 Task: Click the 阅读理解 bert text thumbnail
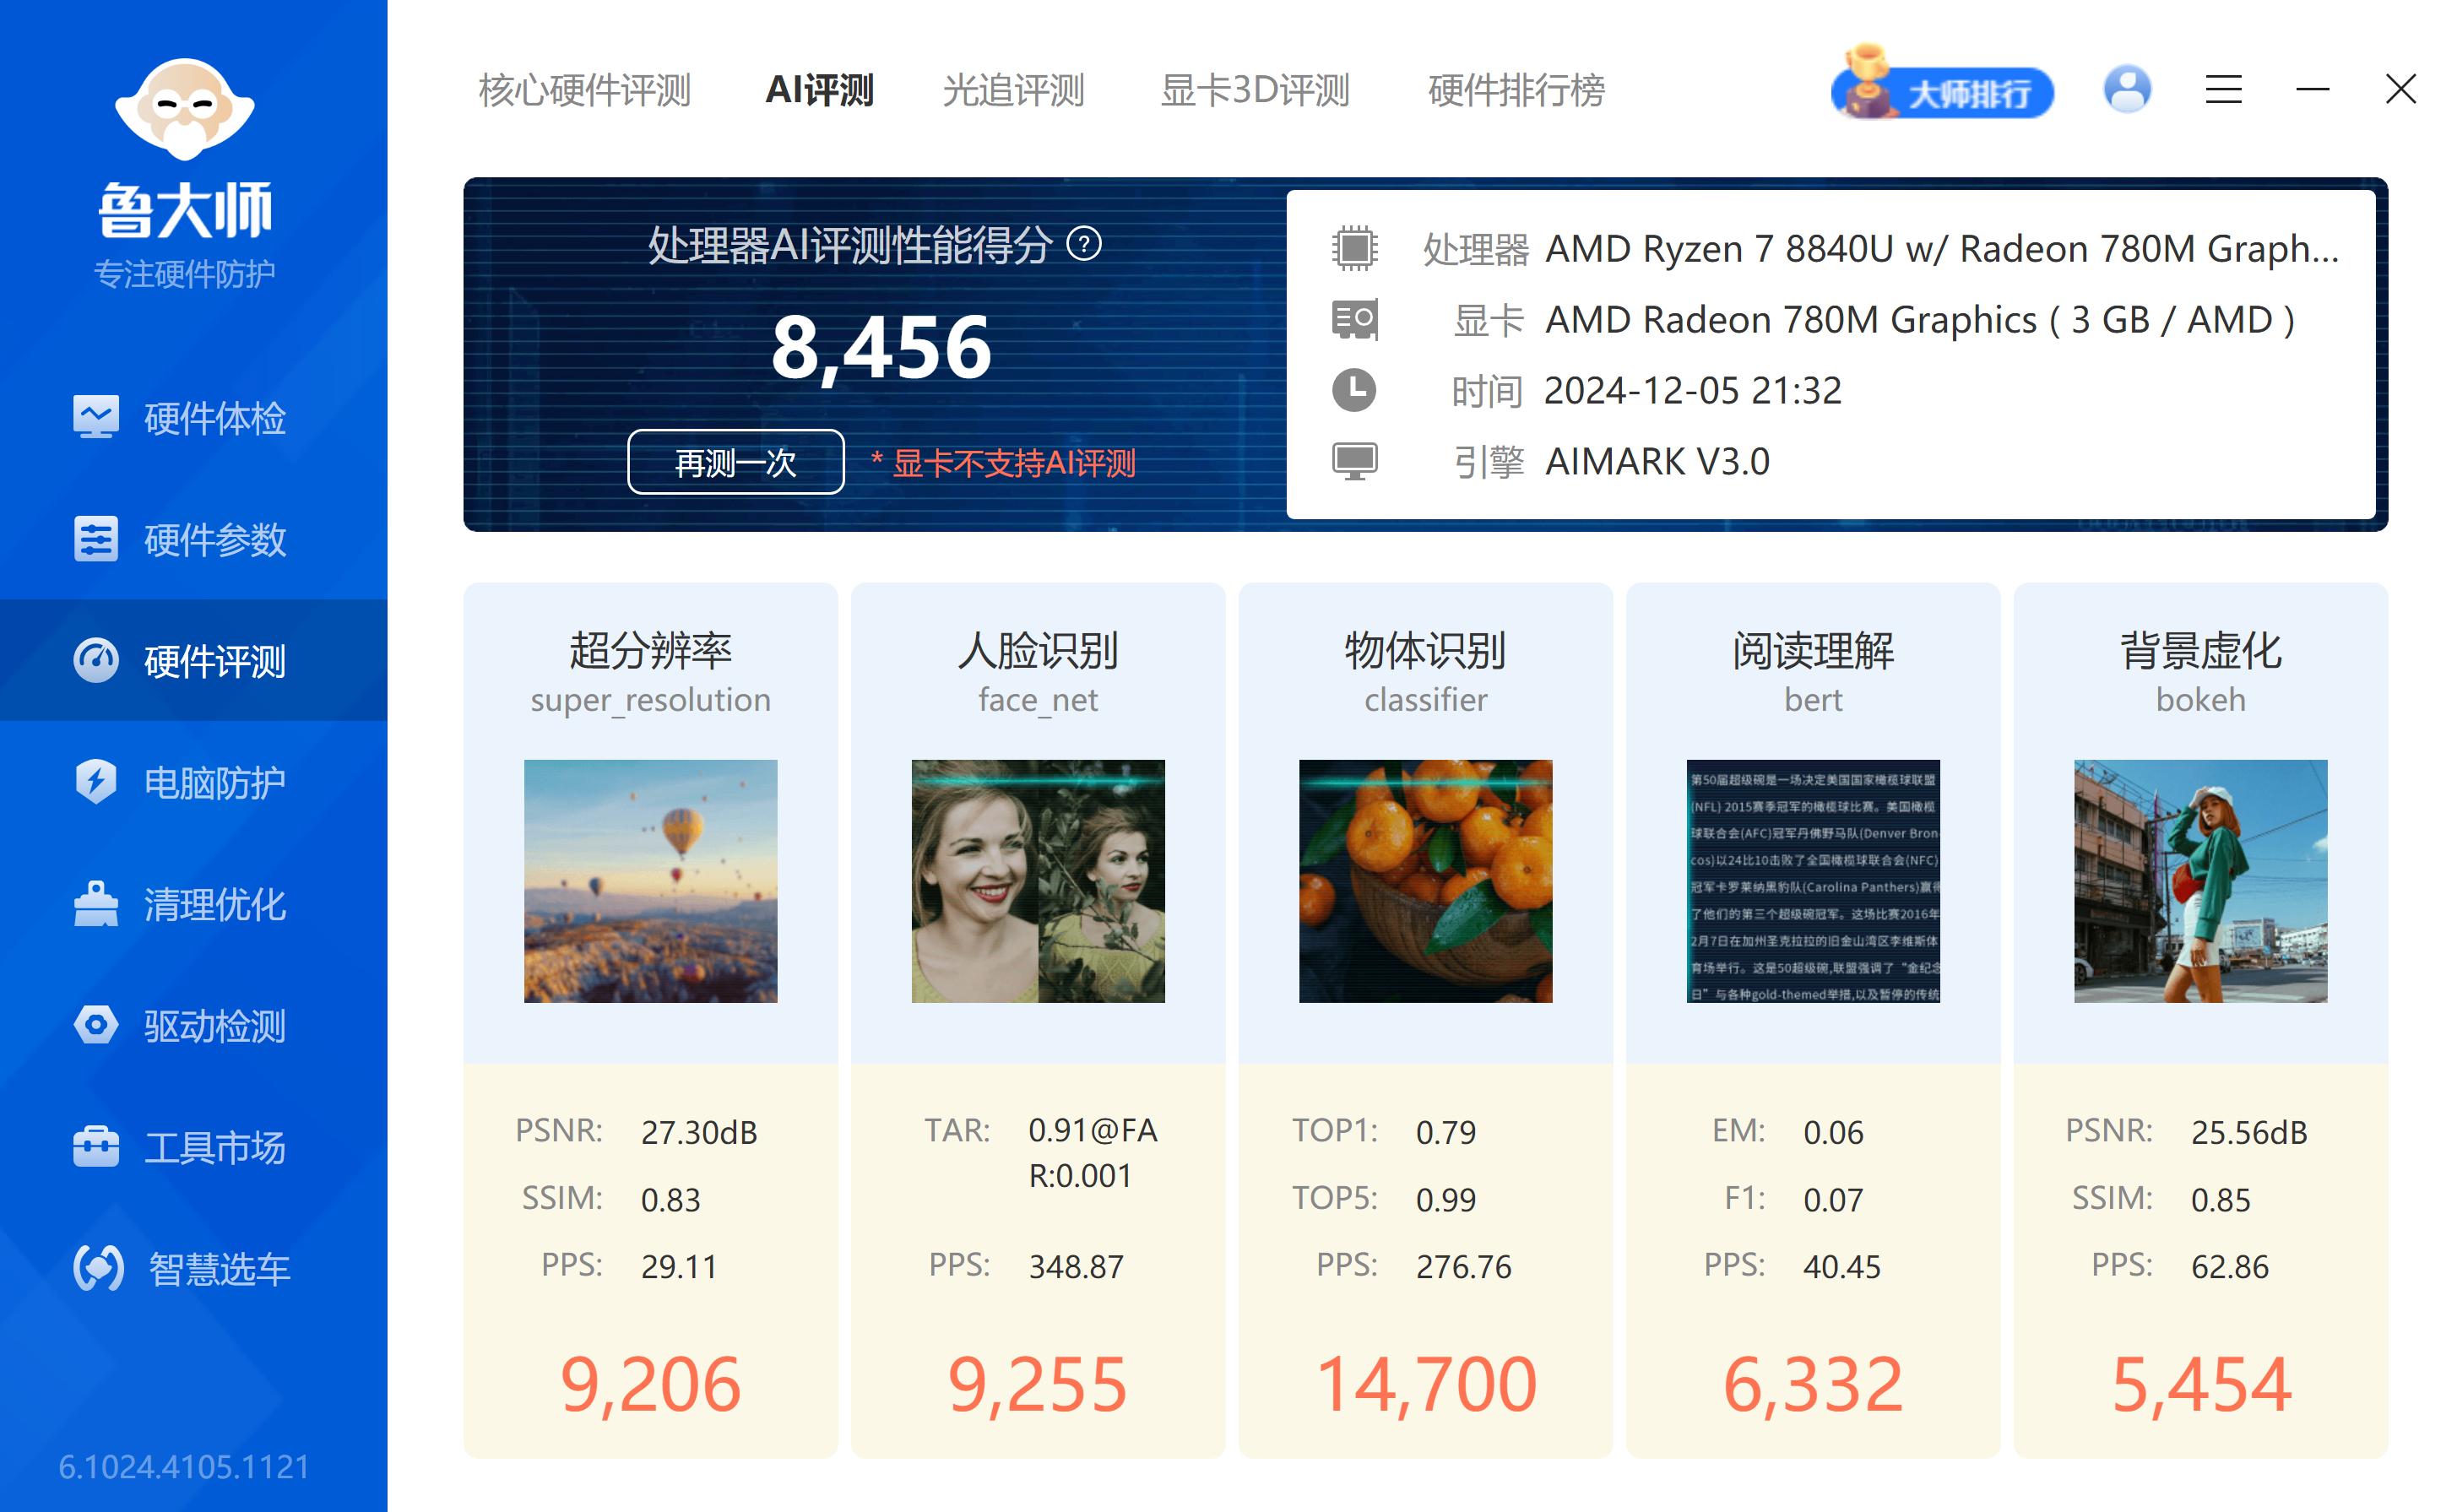coord(1813,881)
